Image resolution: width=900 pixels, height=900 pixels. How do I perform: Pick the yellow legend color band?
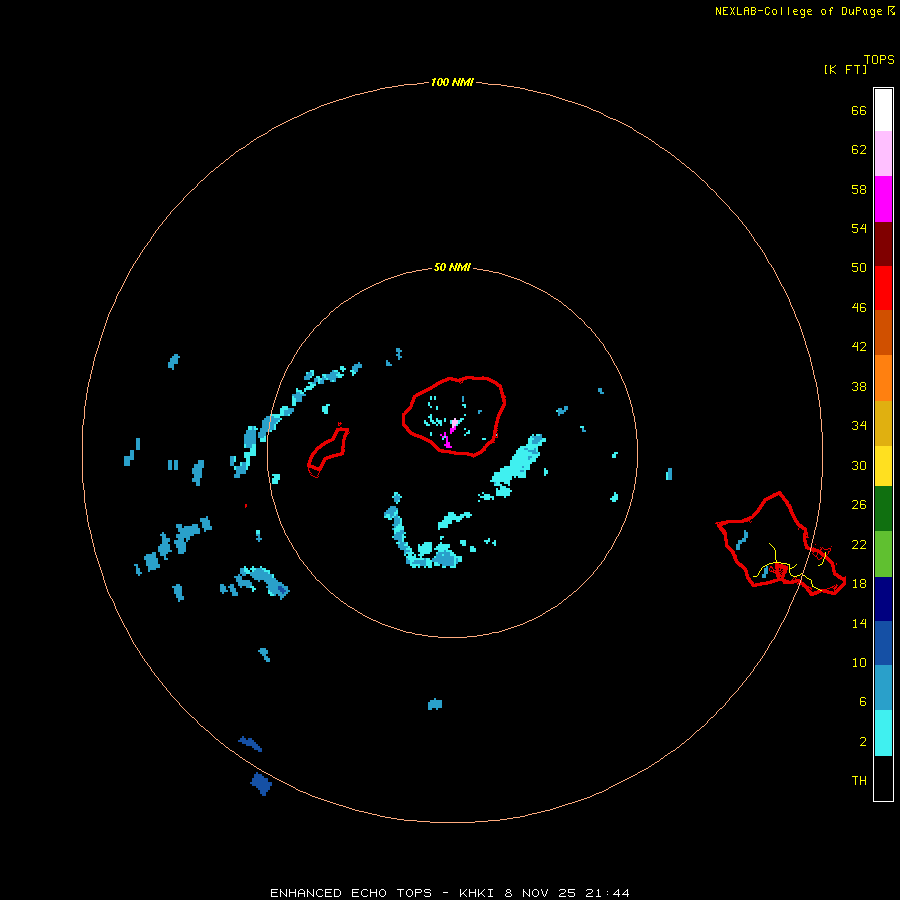coord(883,466)
